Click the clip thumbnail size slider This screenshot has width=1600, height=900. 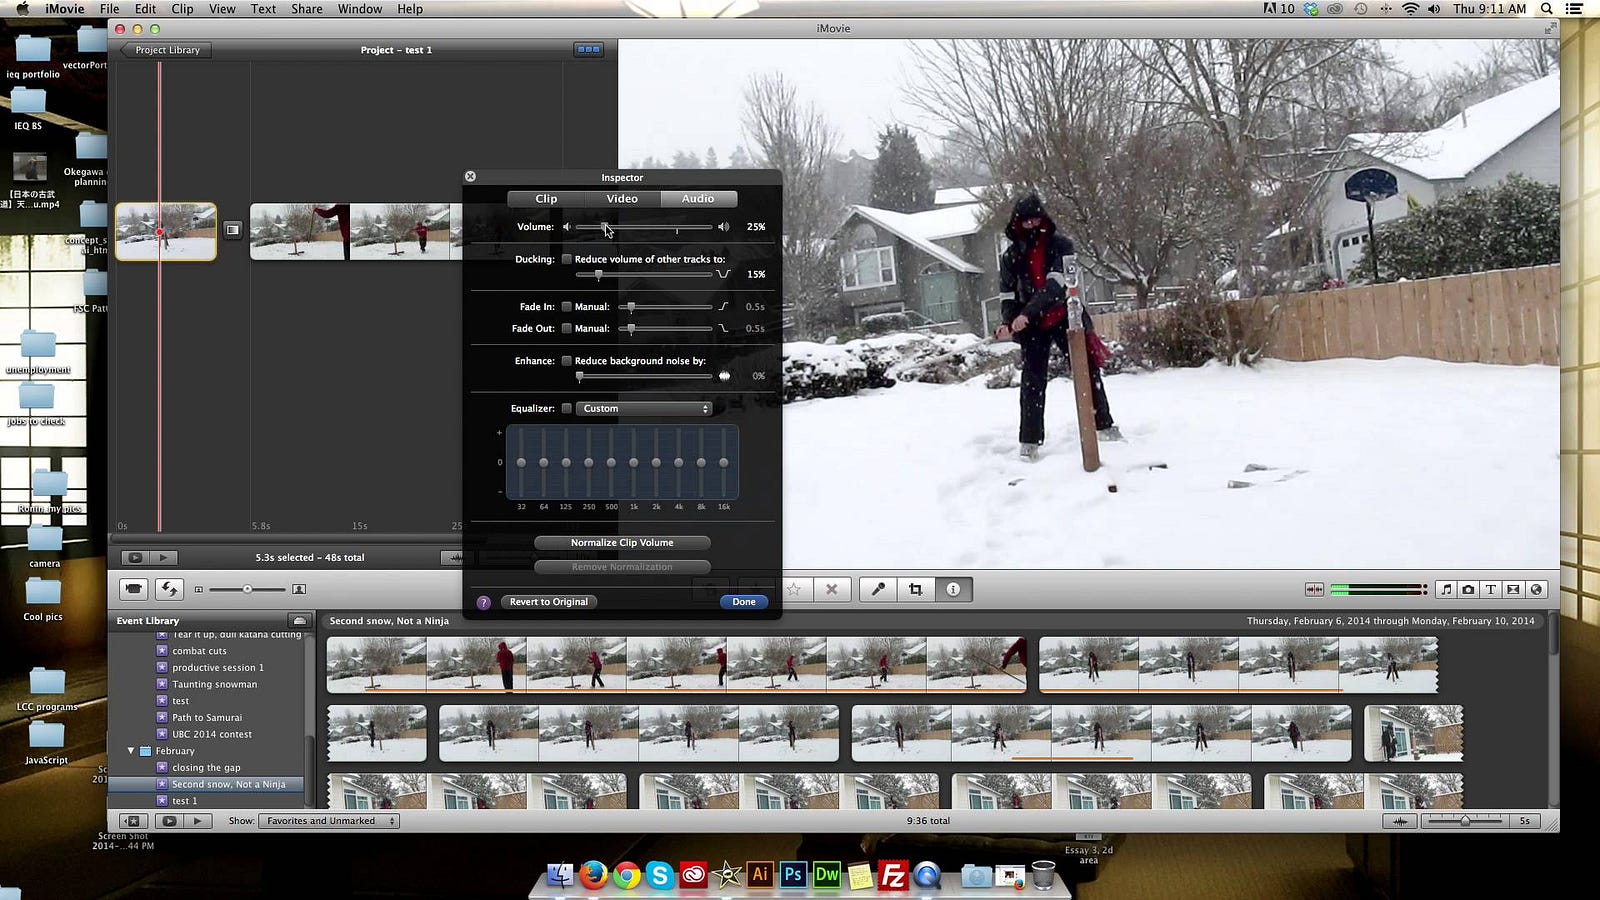pos(247,590)
